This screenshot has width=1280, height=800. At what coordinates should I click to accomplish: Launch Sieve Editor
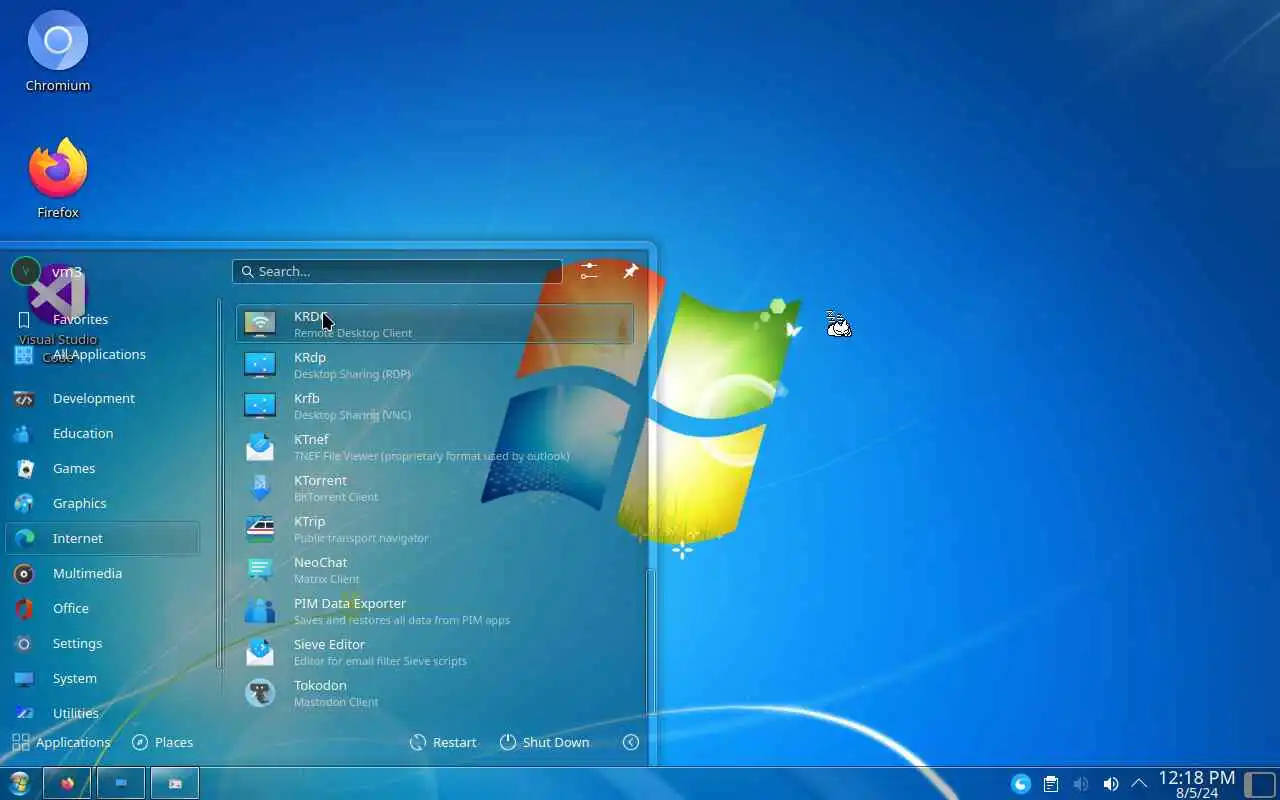pos(435,652)
